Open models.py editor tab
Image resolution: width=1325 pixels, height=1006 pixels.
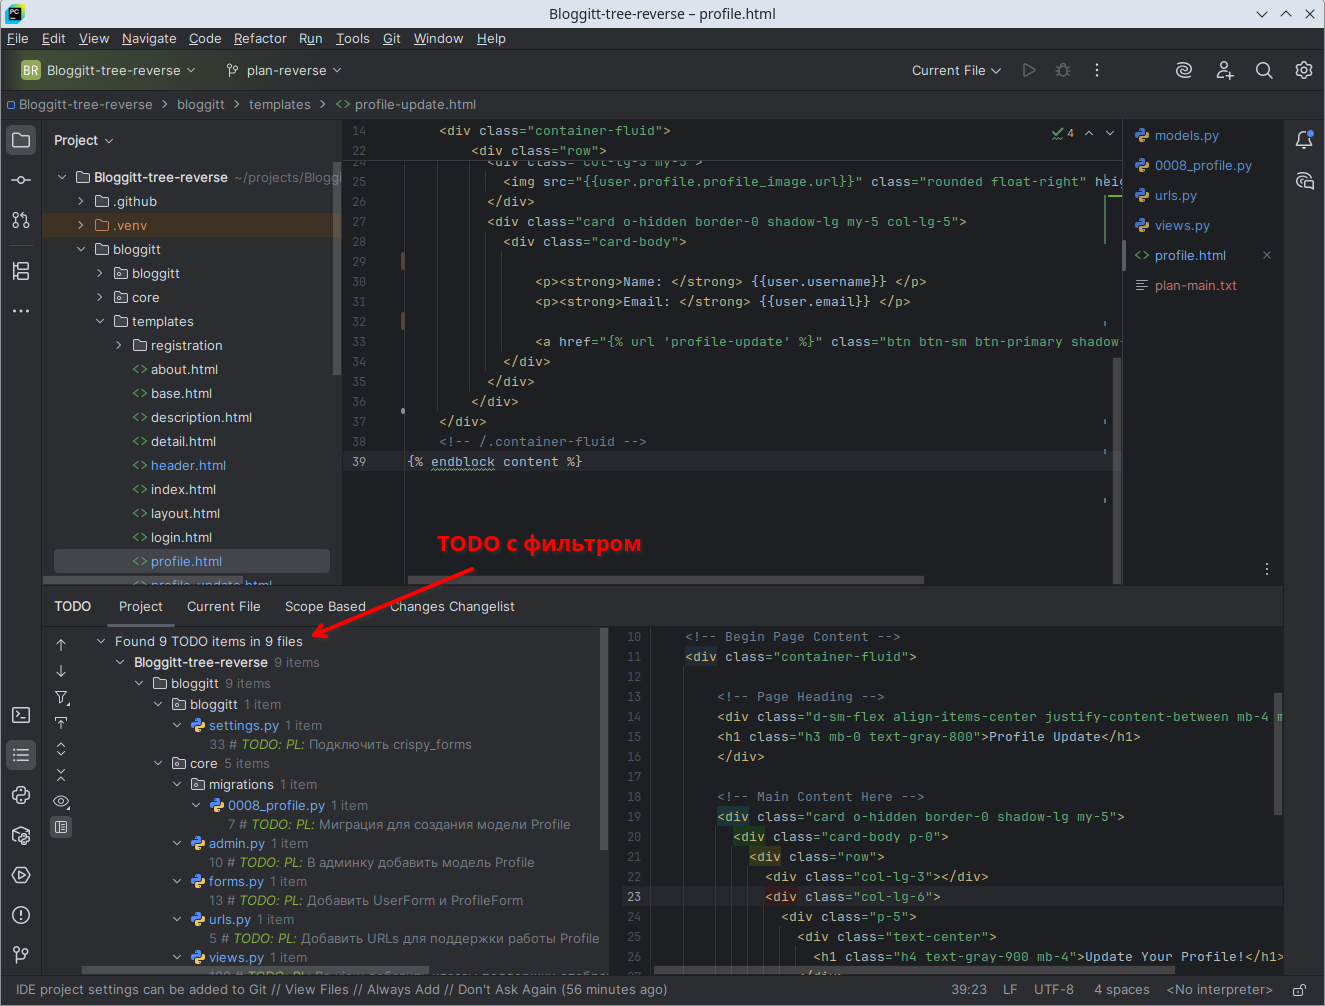click(1186, 135)
